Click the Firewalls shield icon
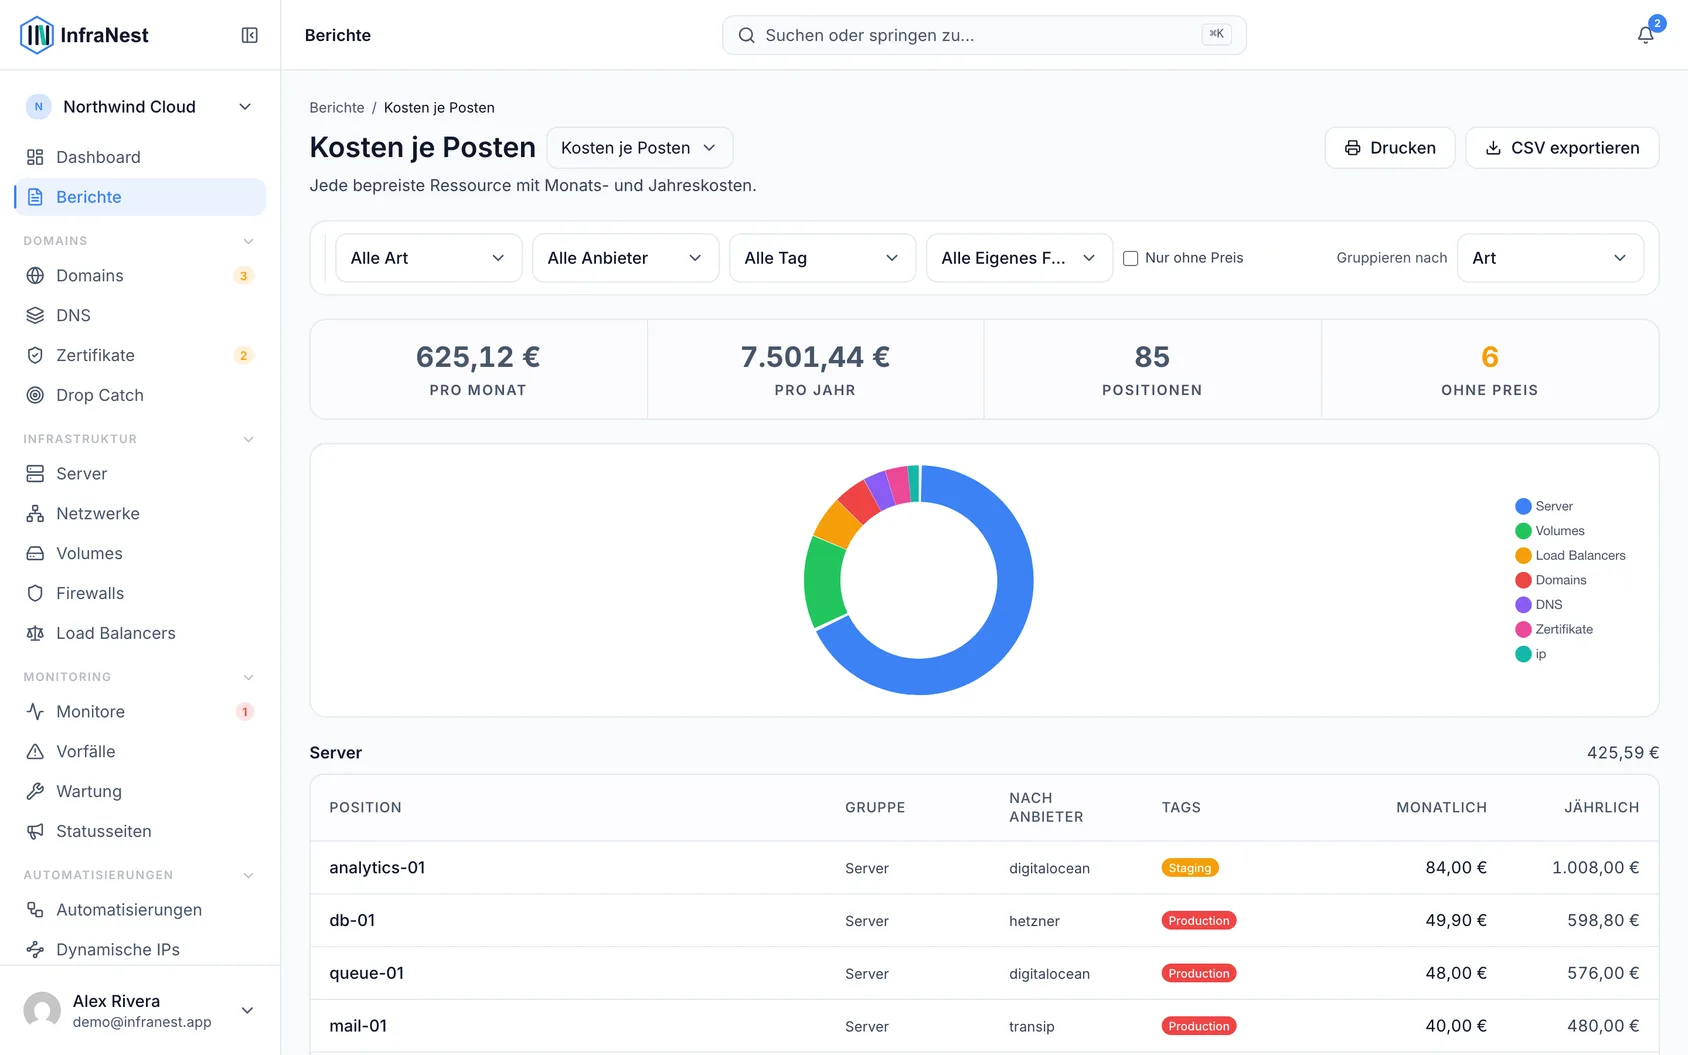Screen dimensions: 1688x1055 click(x=35, y=593)
